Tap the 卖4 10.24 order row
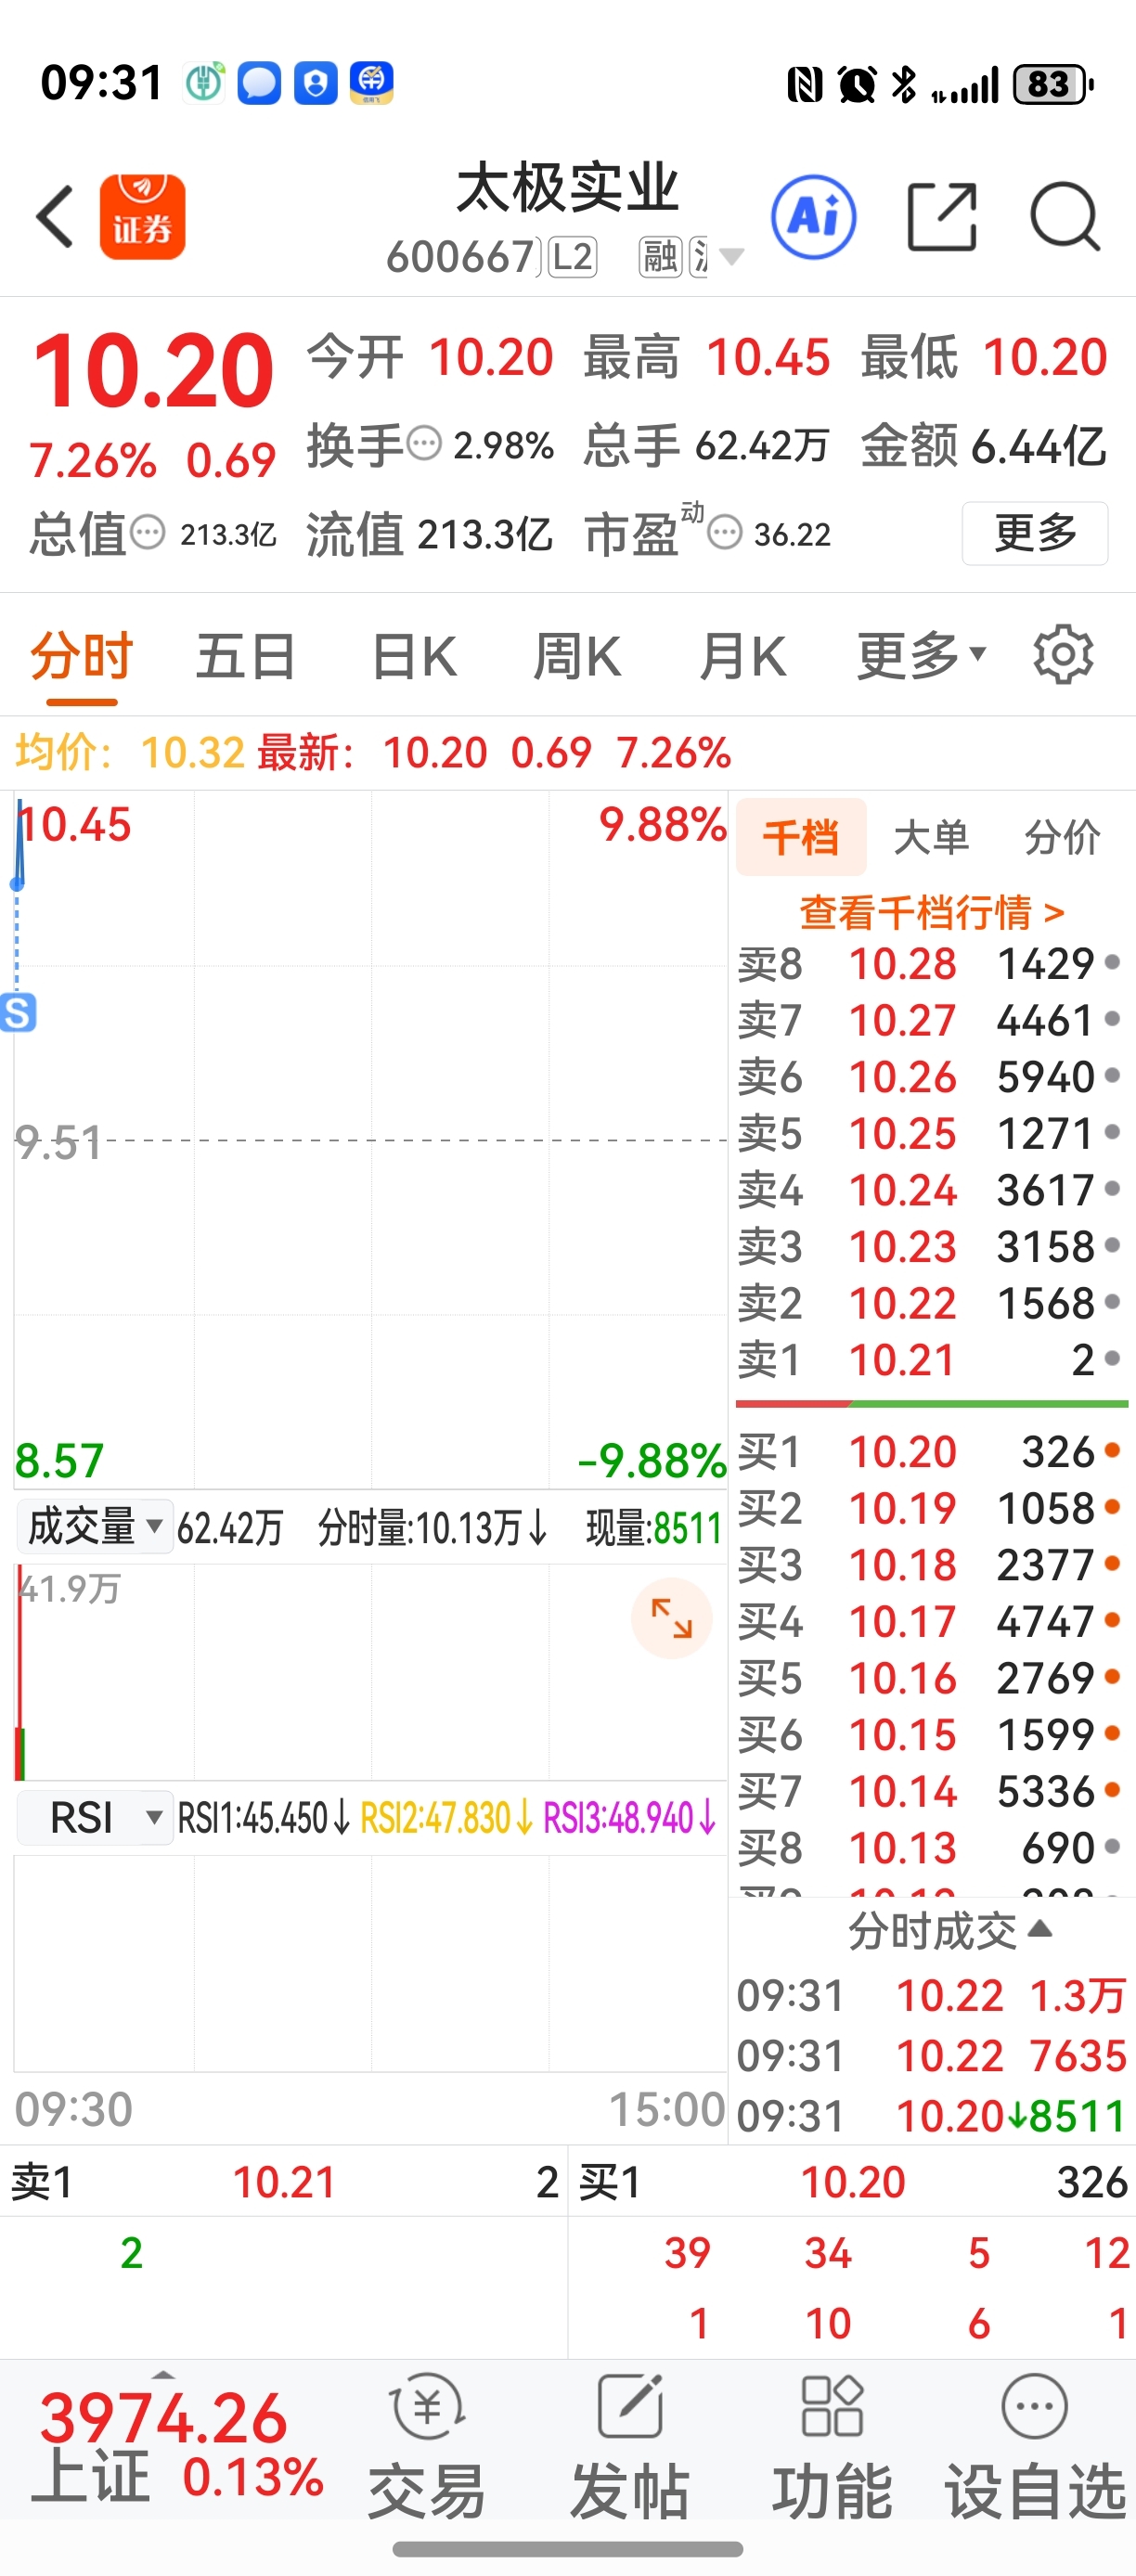The image size is (1136, 2576). (x=931, y=1190)
